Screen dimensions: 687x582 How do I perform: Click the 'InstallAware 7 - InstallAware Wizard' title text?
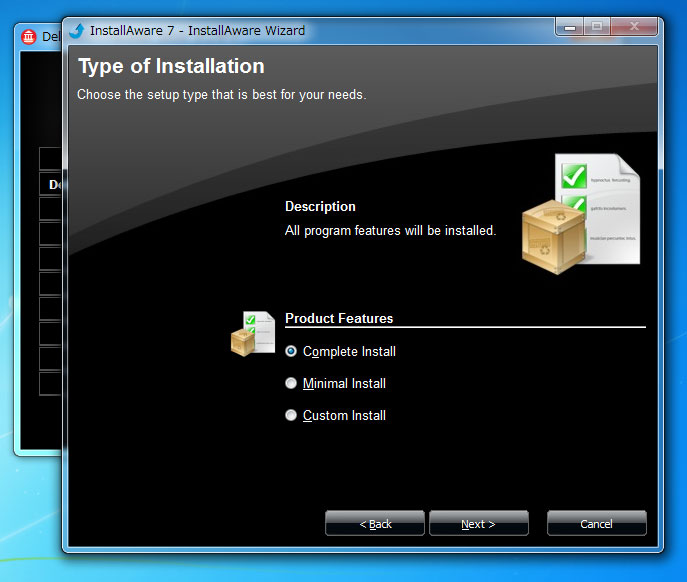198,31
